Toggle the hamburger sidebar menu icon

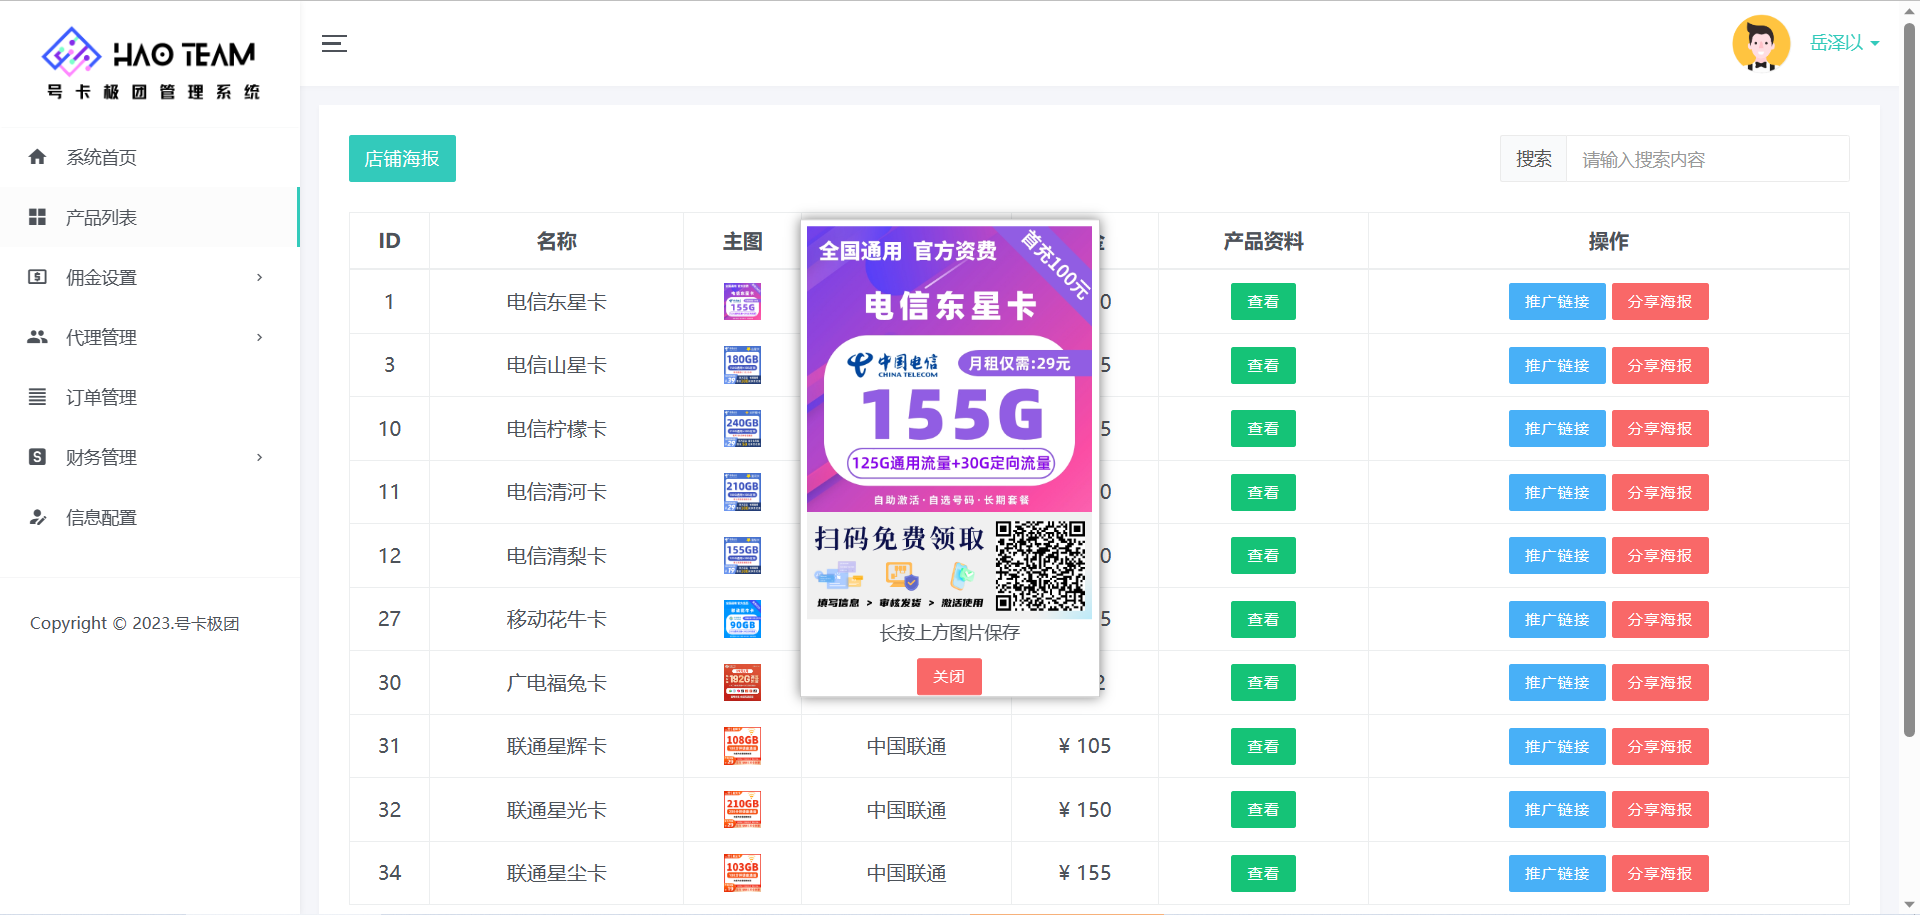pos(334,43)
